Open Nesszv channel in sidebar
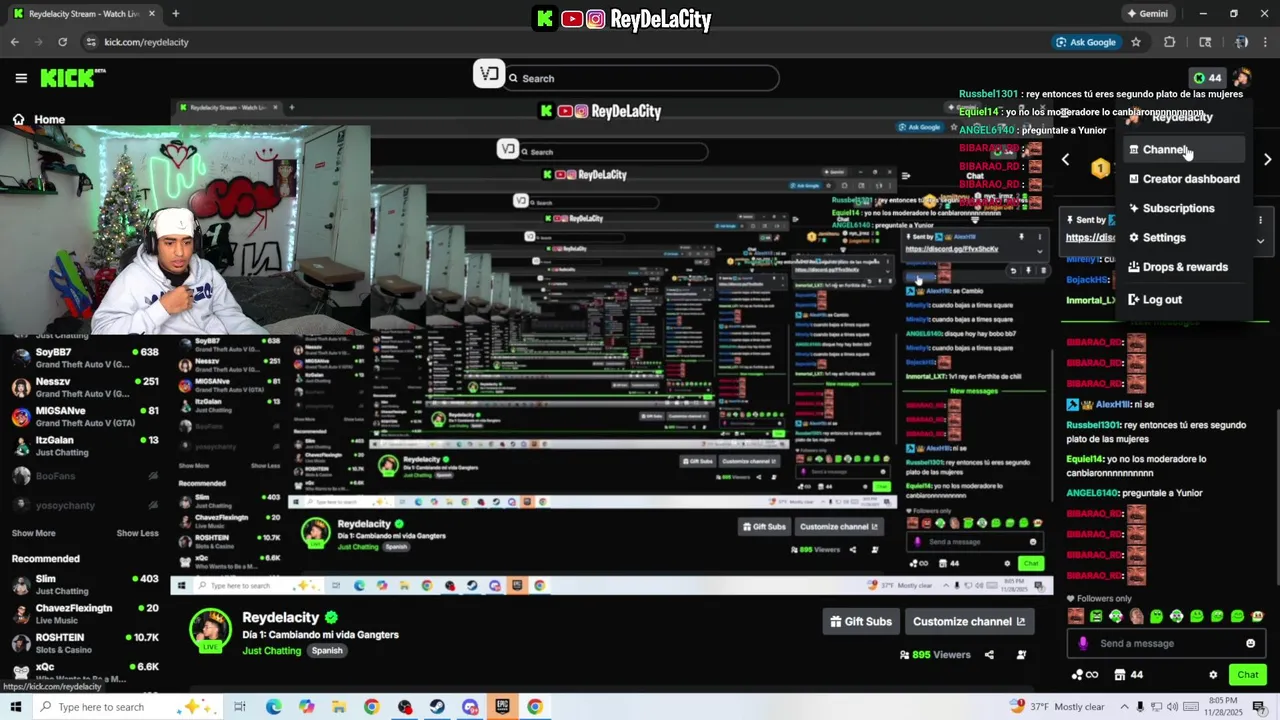The image size is (1280, 720). [x=85, y=387]
